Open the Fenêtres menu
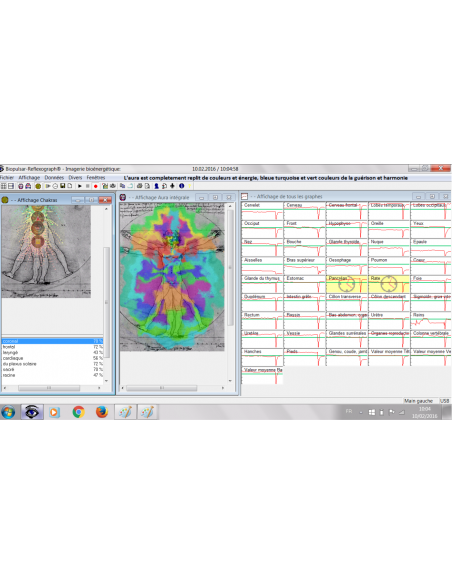 coord(96,178)
